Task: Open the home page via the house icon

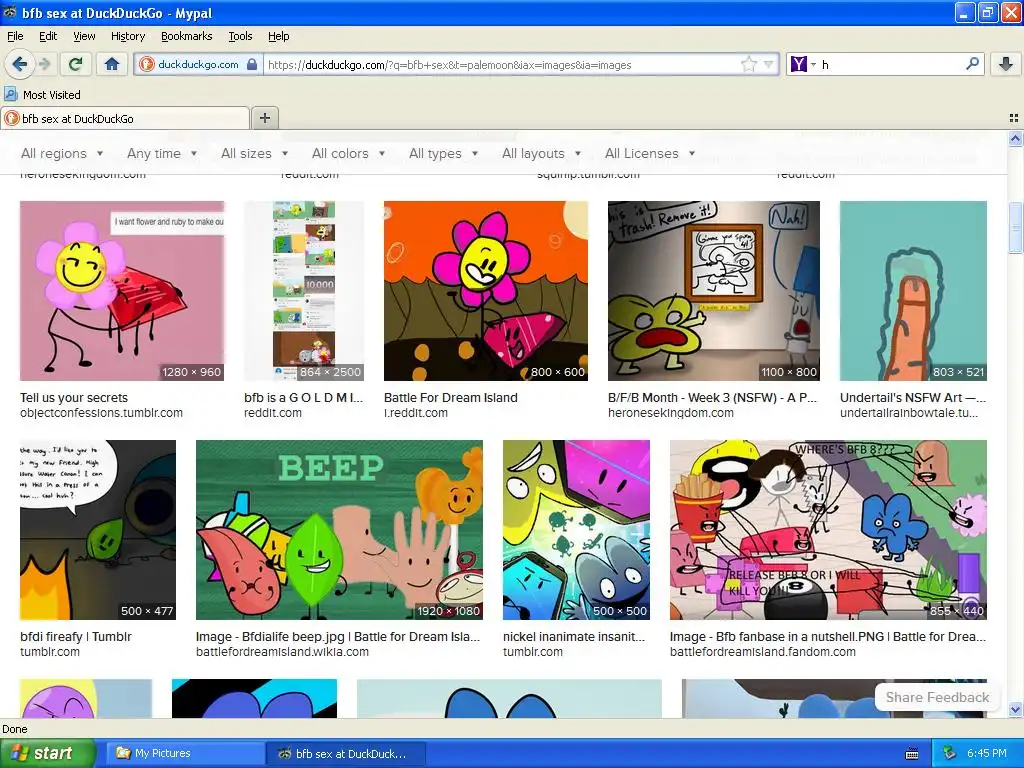Action: coord(112,64)
